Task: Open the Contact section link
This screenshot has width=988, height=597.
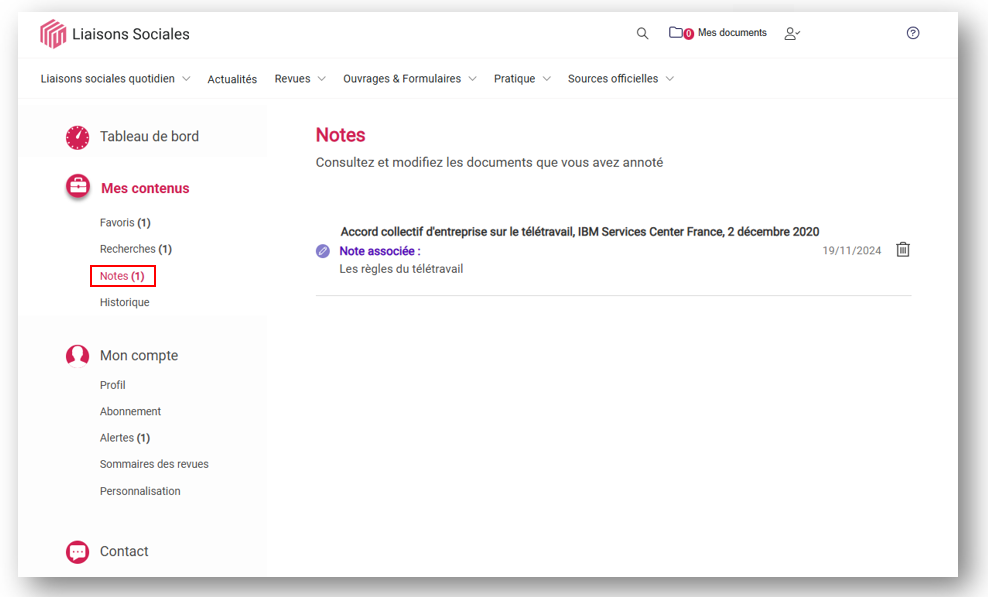Action: click(124, 552)
